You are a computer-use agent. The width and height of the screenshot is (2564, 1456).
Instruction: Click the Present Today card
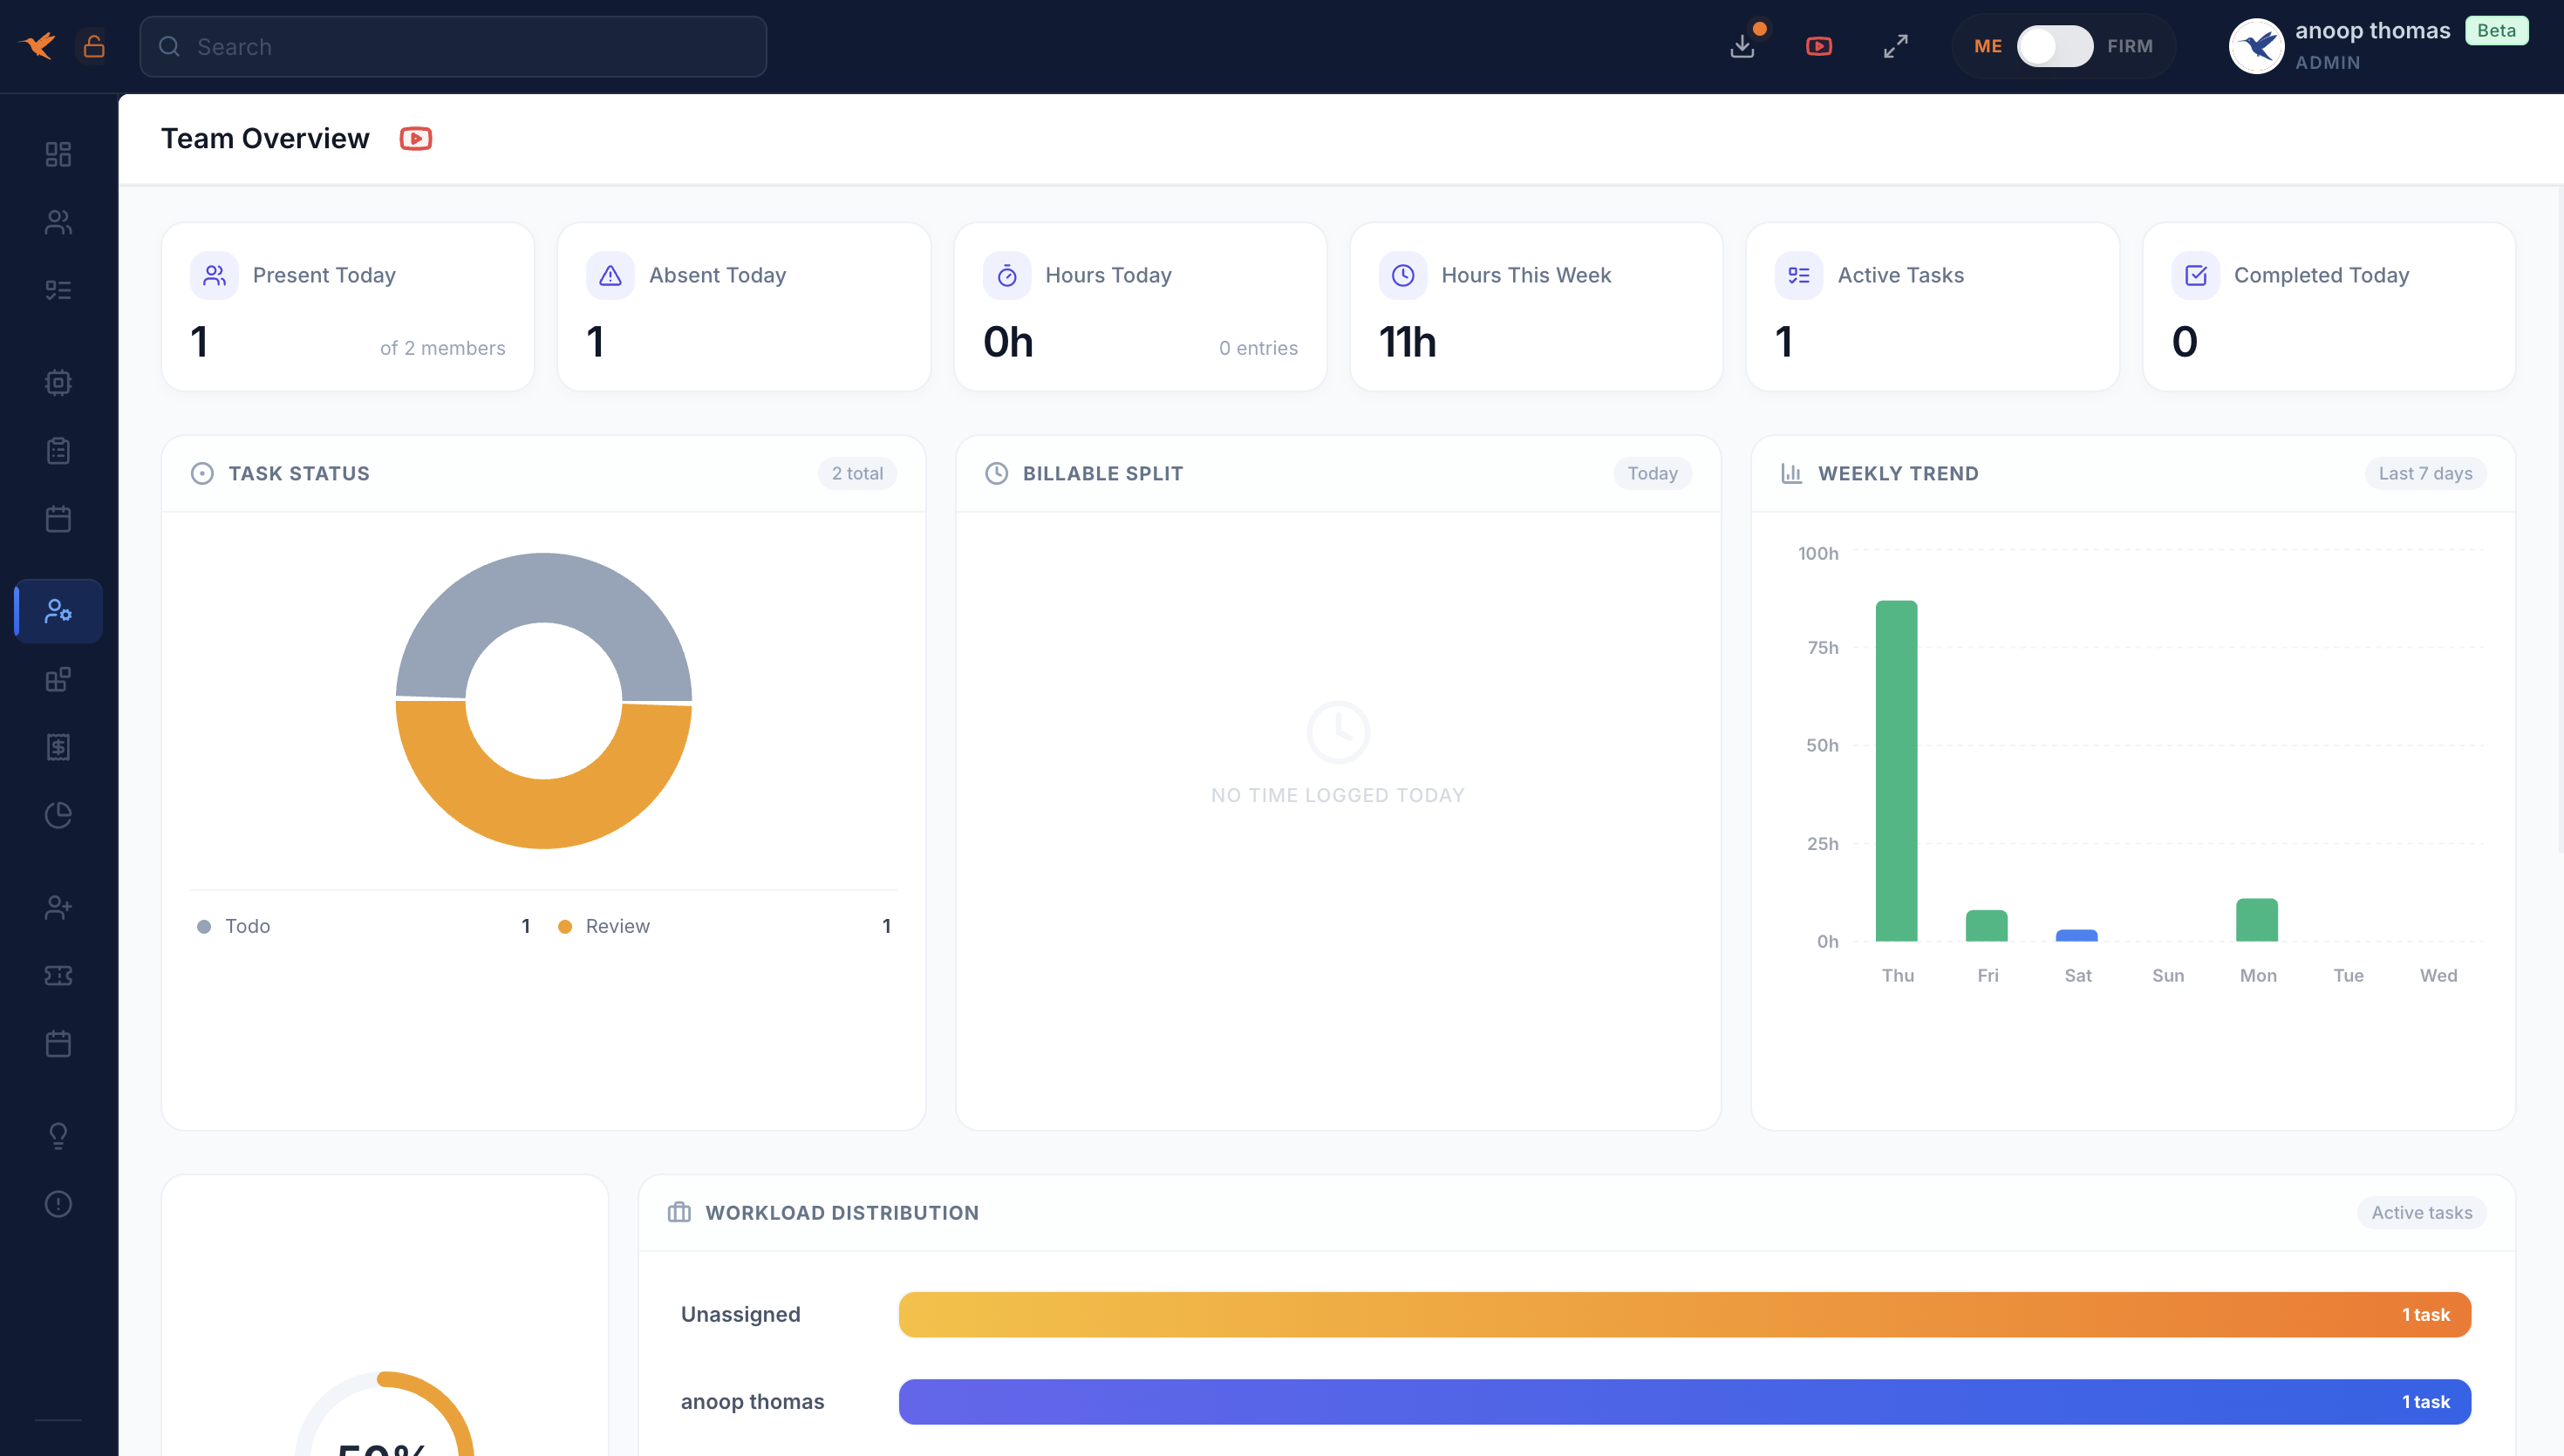347,306
